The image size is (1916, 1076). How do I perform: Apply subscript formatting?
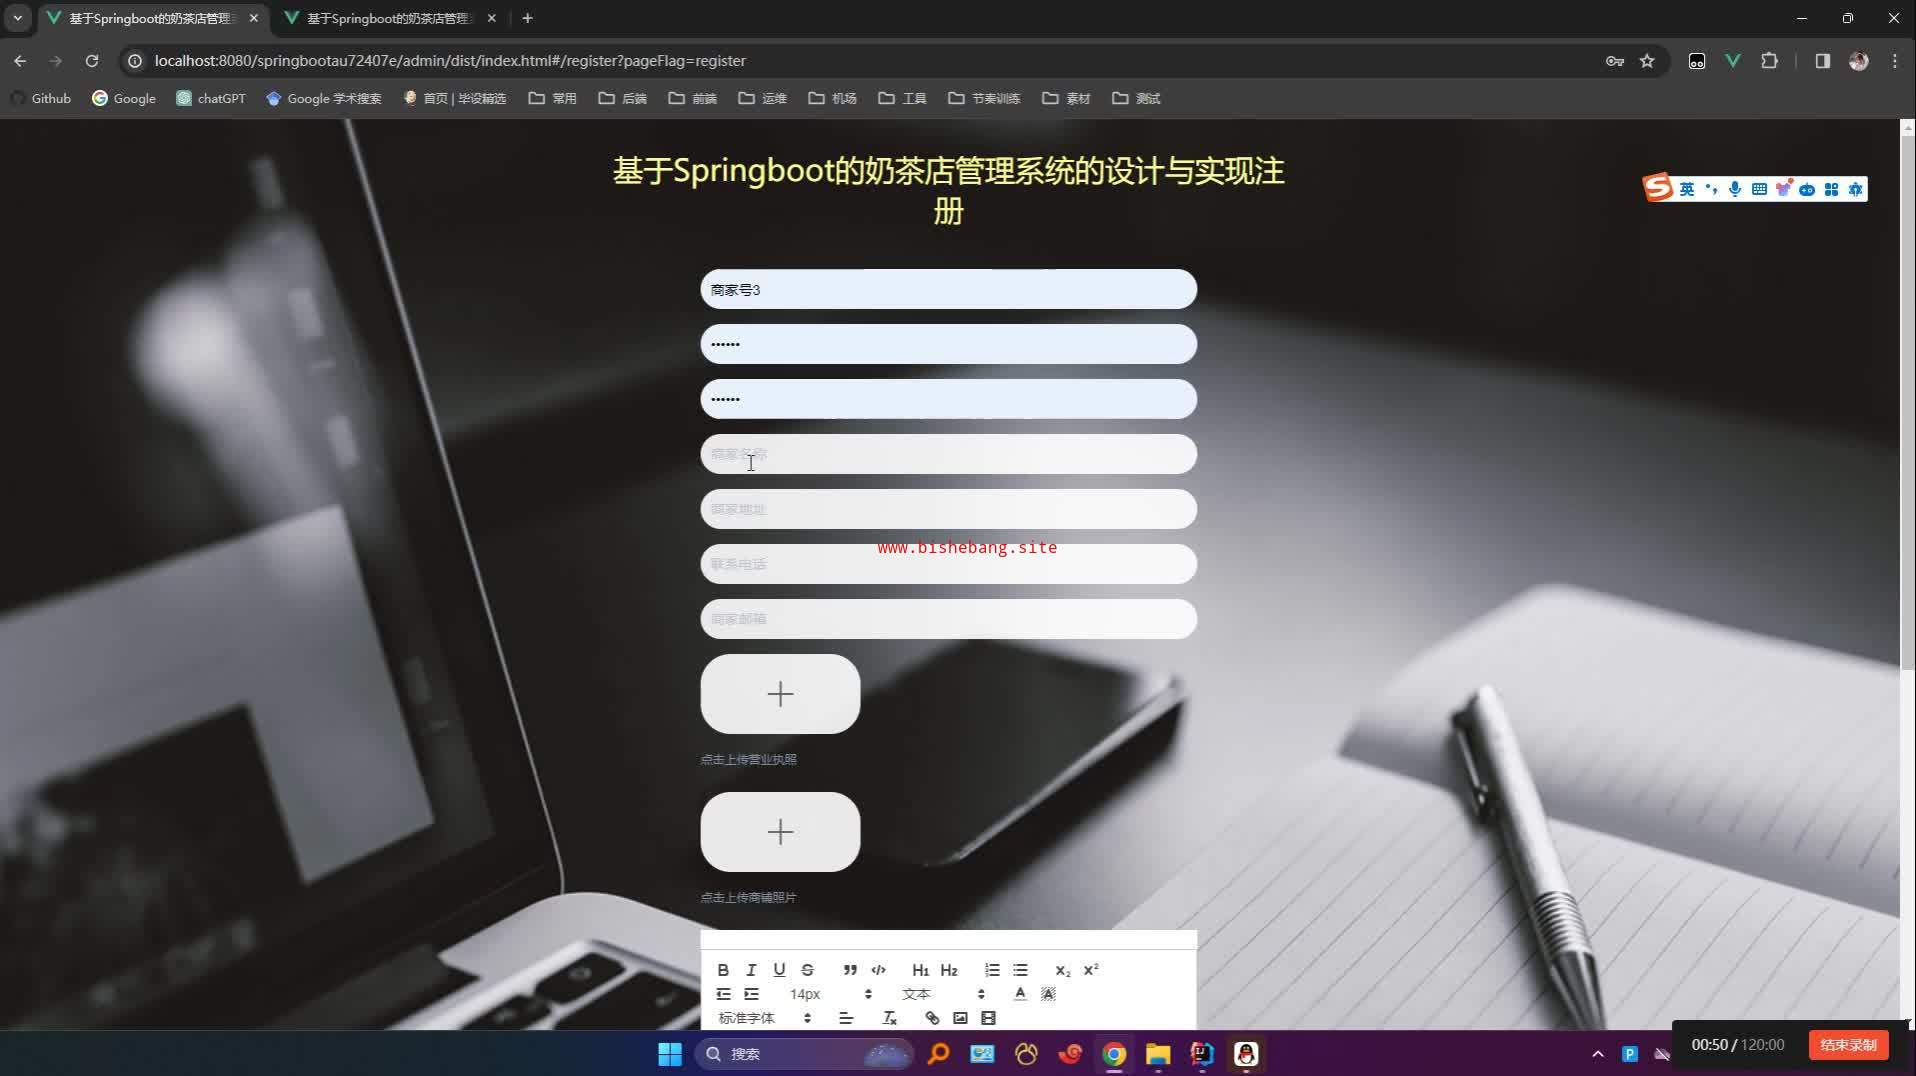coord(1062,970)
